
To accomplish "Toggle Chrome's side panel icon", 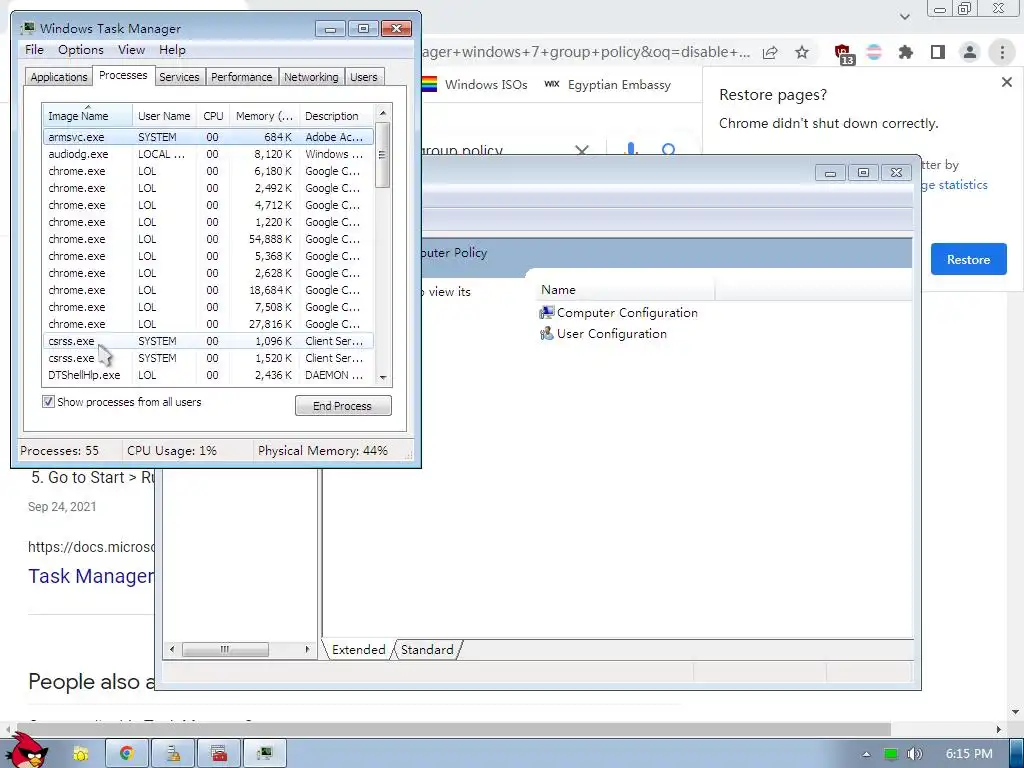I will coord(938,52).
